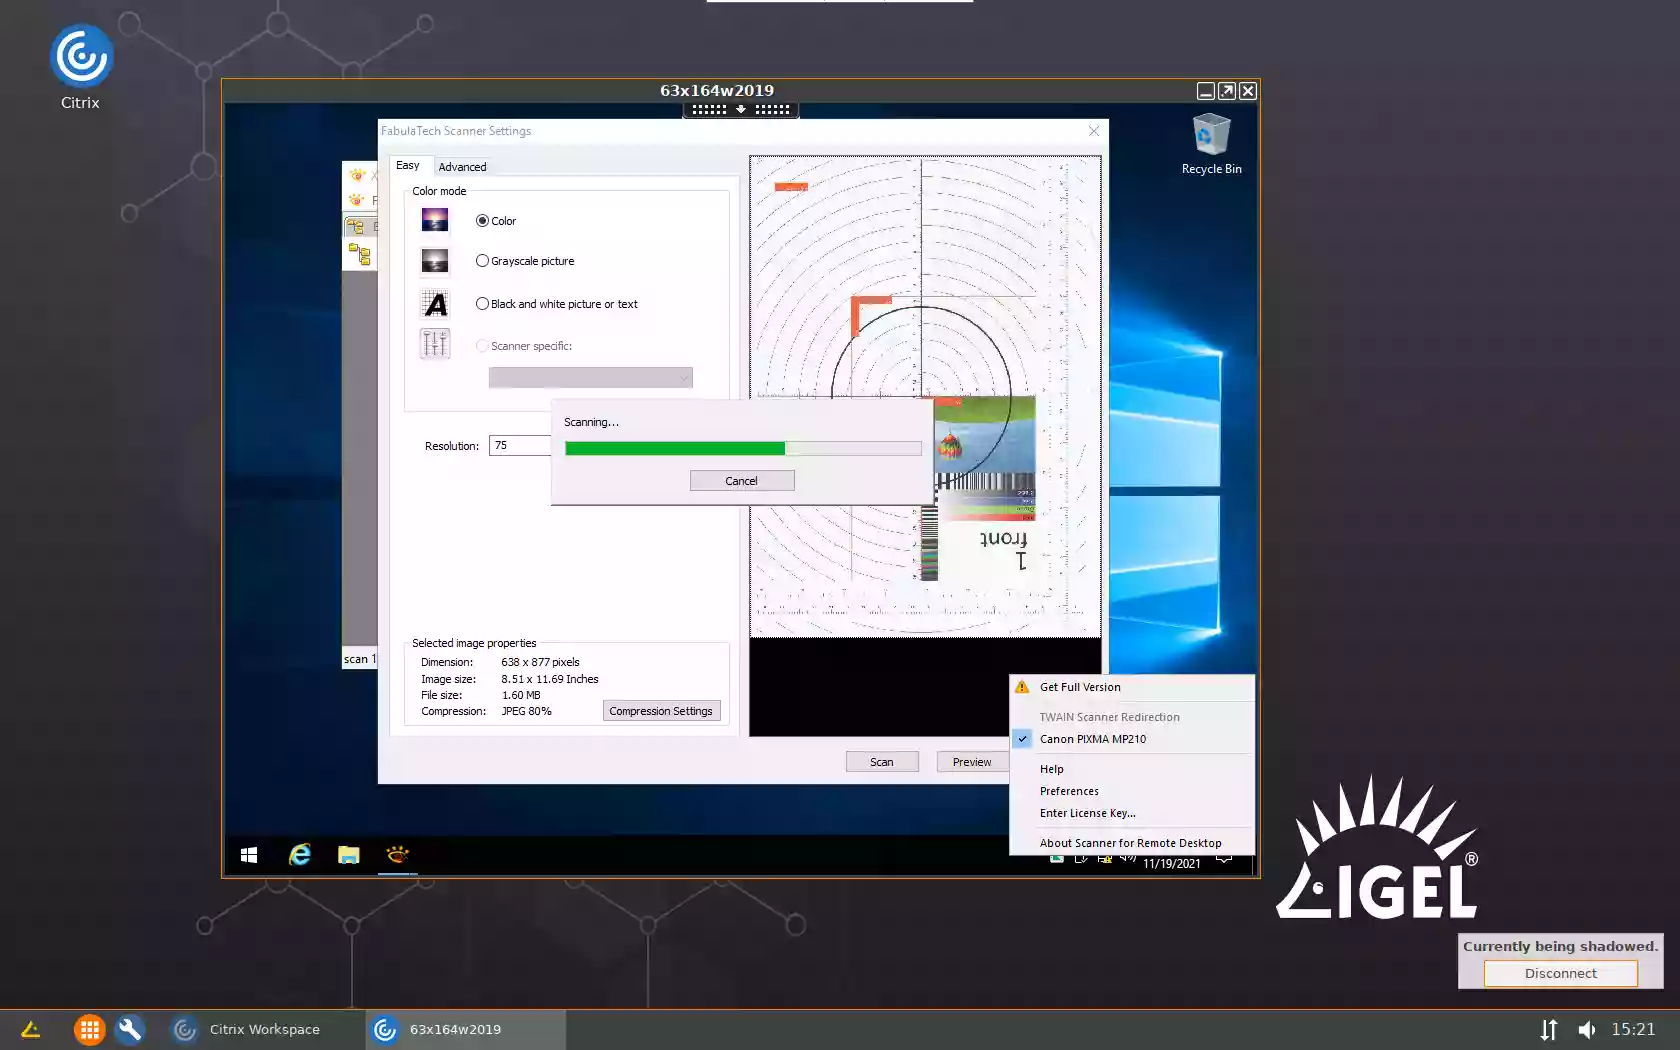Open Compression Settings

tap(661, 711)
